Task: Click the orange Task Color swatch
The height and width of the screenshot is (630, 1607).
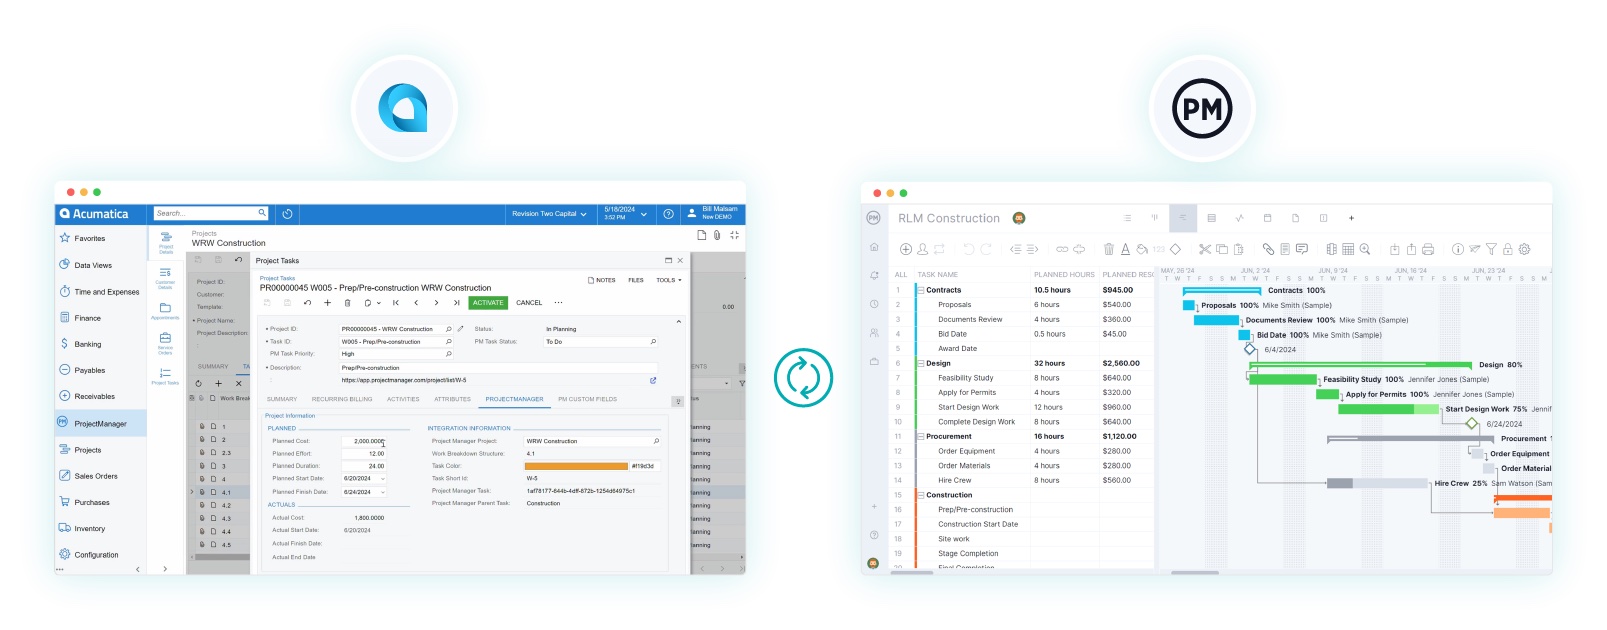Action: coord(576,466)
